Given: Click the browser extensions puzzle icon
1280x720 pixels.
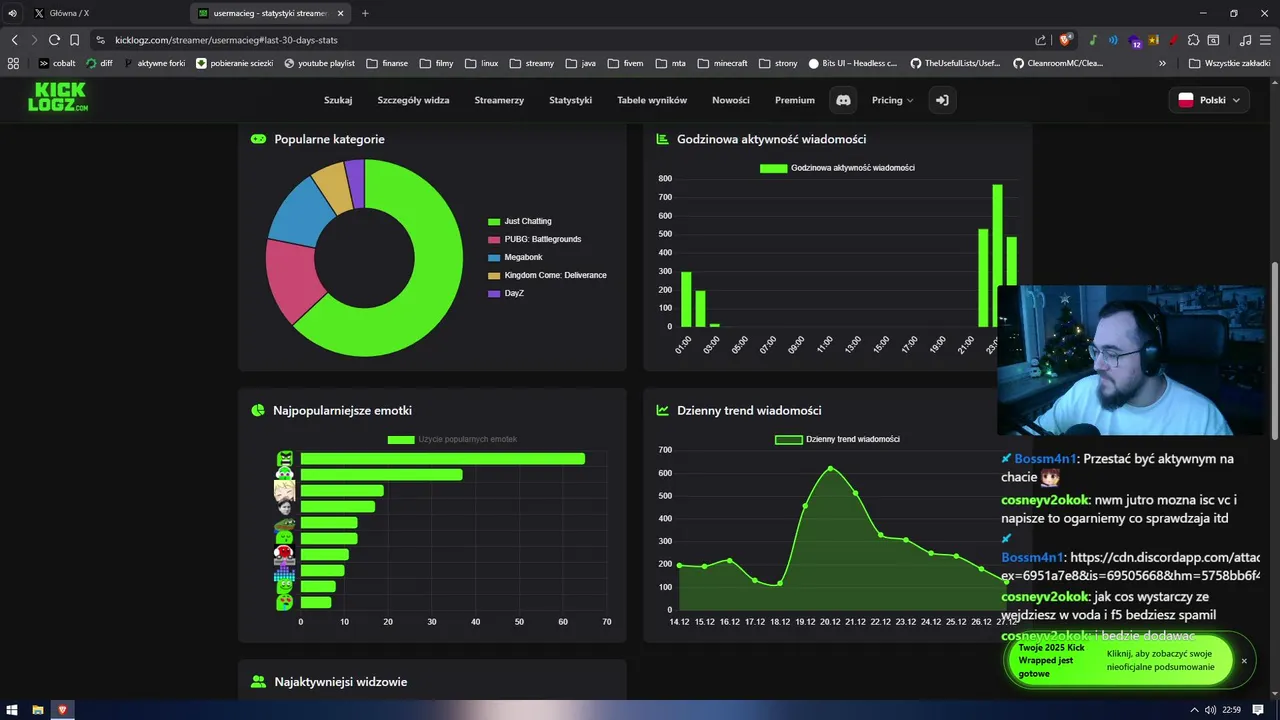Looking at the screenshot, I should pyautogui.click(x=1193, y=40).
